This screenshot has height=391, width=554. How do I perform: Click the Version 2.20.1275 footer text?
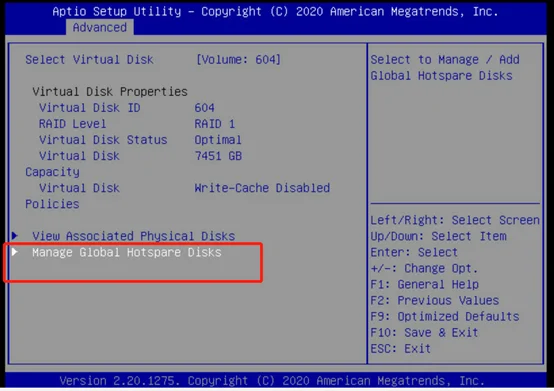(x=272, y=381)
